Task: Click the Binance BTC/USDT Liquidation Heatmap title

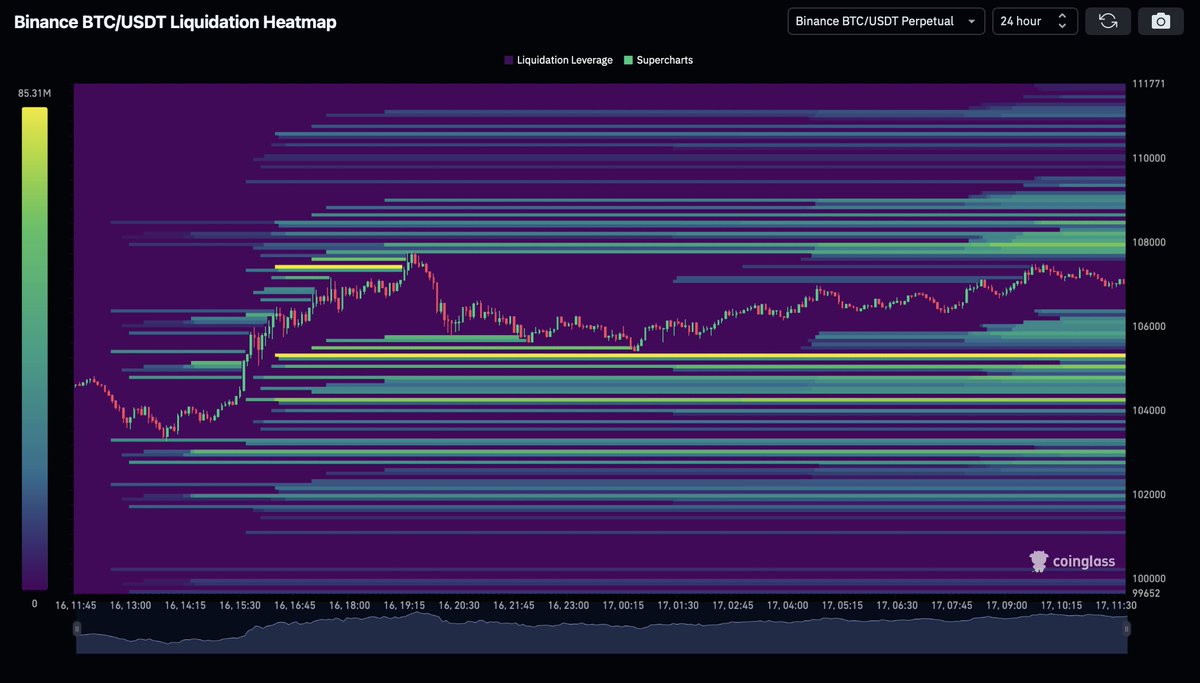Action: tap(175, 21)
